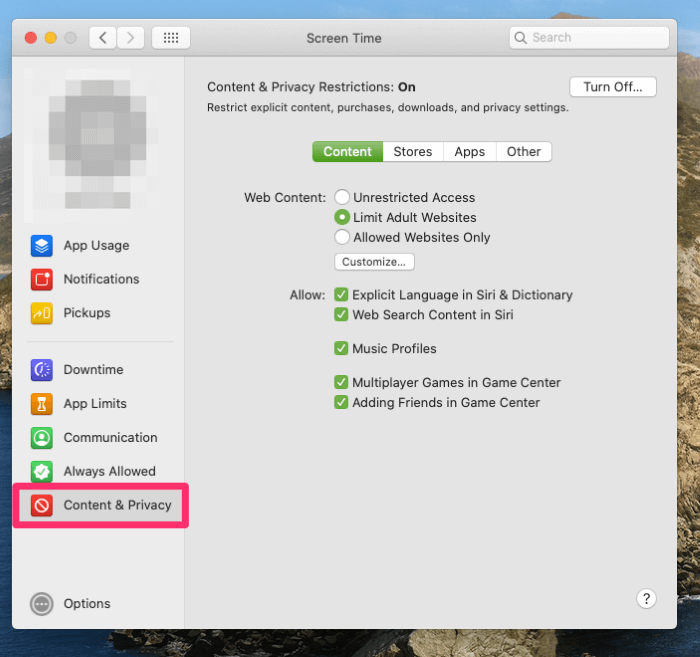Image resolution: width=700 pixels, height=657 pixels.
Task: Show all preferences using the grid button
Action: pyautogui.click(x=171, y=38)
